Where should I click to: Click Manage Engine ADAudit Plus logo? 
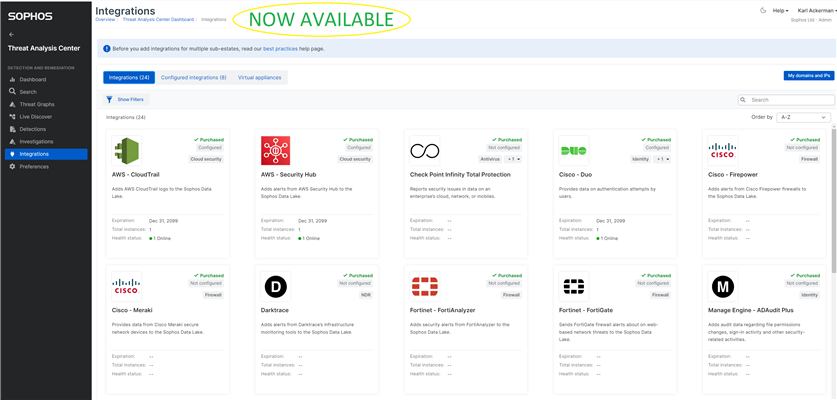[x=722, y=287]
